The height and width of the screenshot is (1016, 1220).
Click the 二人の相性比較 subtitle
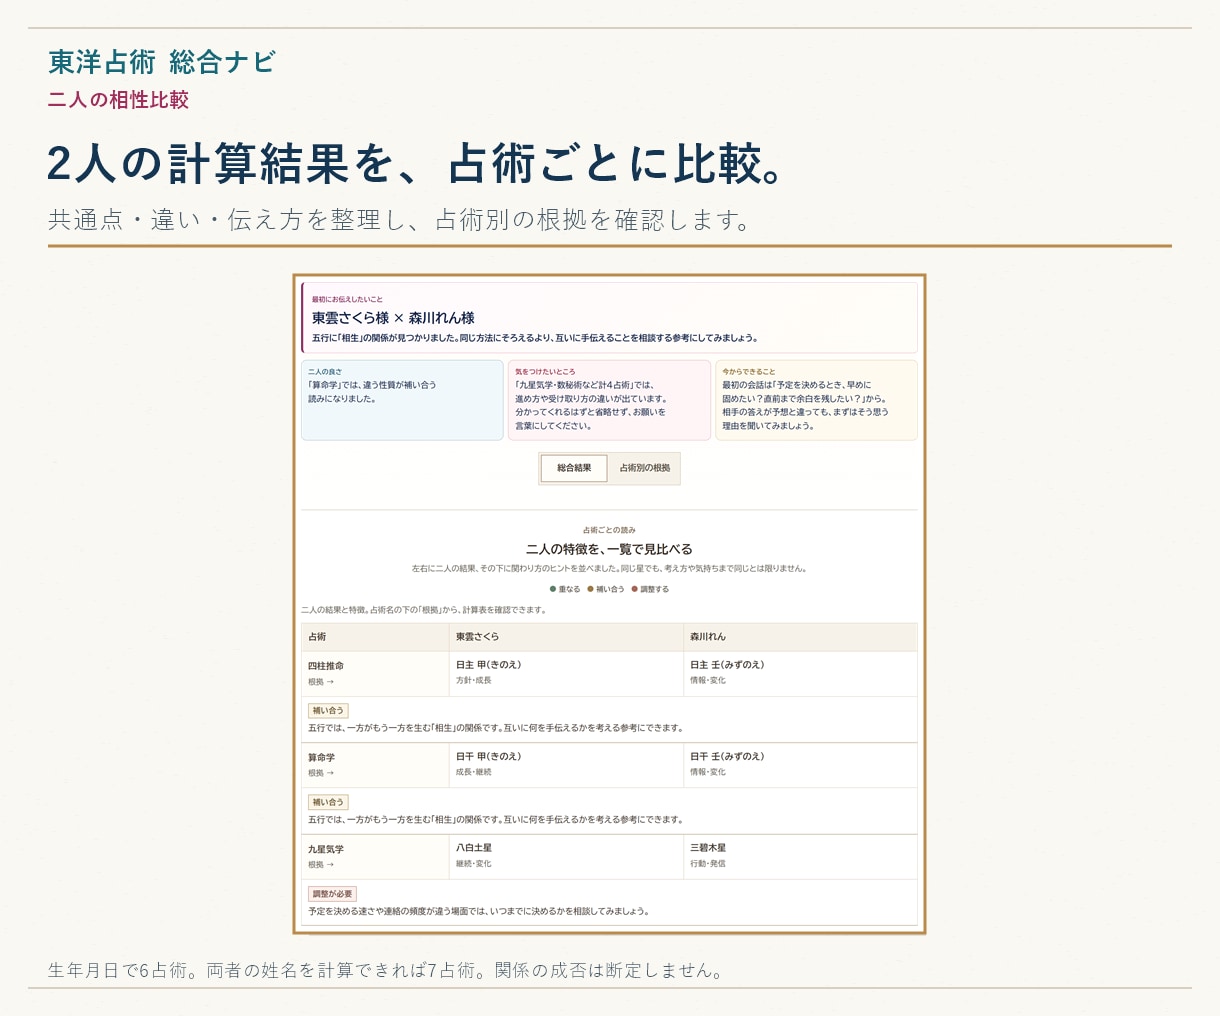(x=118, y=100)
